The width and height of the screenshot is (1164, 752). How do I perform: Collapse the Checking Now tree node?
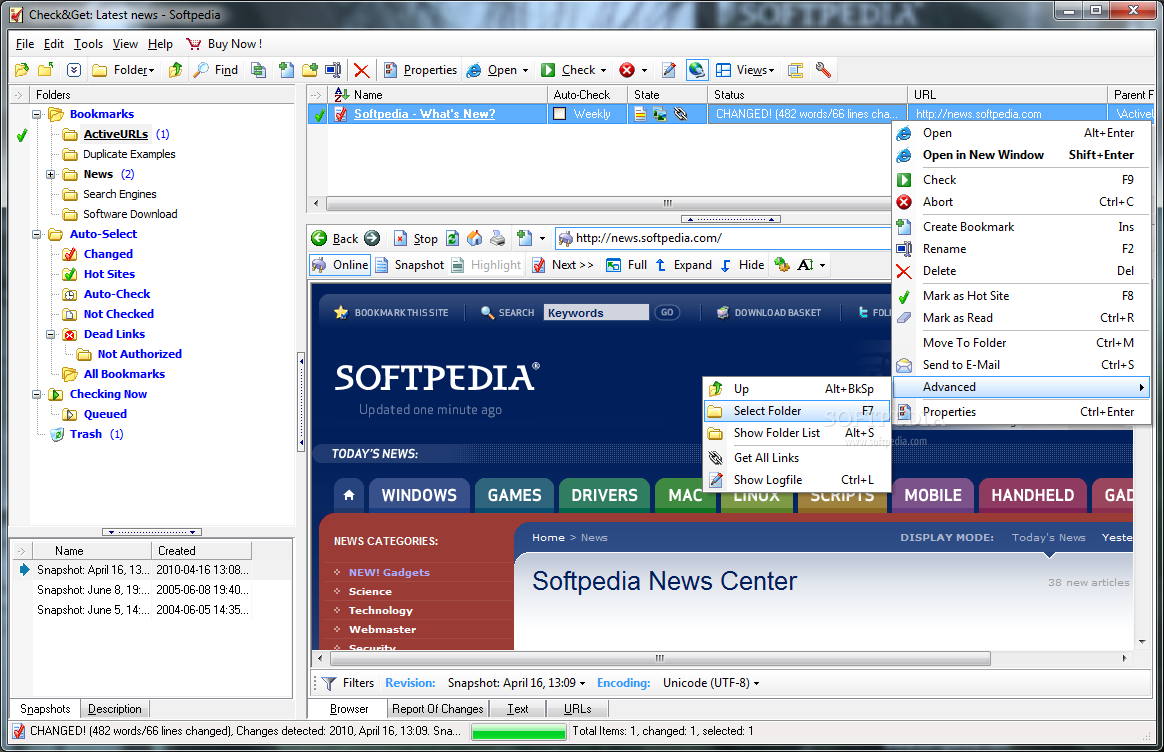pyautogui.click(x=36, y=395)
